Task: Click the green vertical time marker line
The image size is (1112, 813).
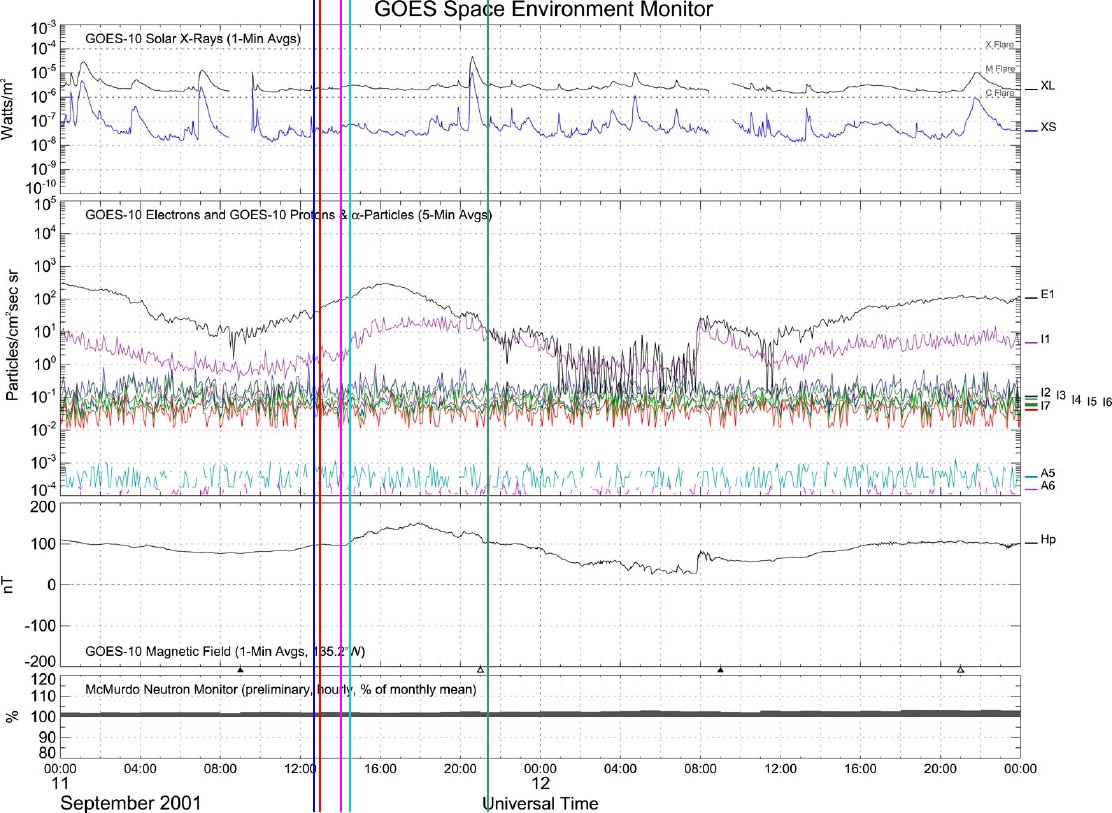Action: [x=487, y=400]
